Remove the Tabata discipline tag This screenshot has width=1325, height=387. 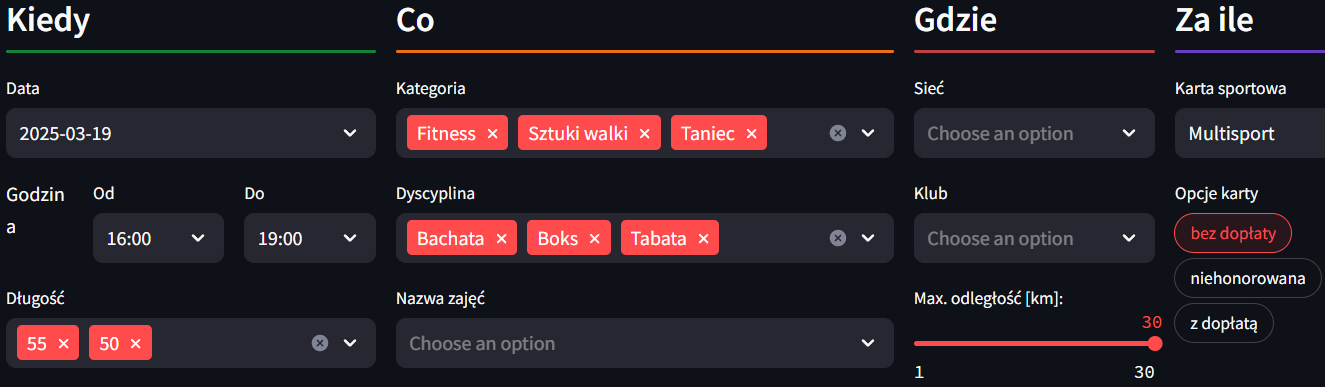point(703,238)
